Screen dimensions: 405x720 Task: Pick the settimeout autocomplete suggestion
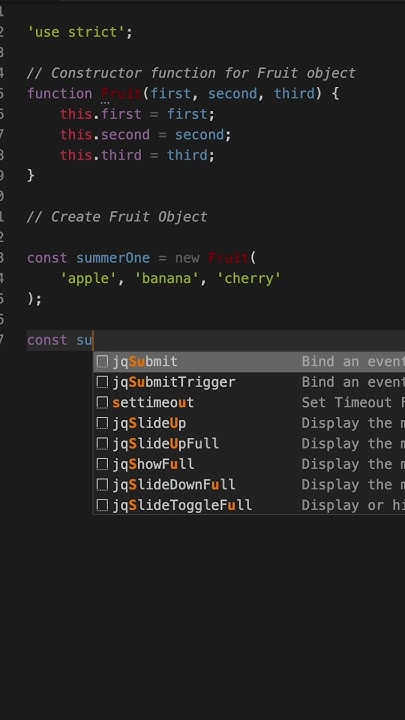249,403
